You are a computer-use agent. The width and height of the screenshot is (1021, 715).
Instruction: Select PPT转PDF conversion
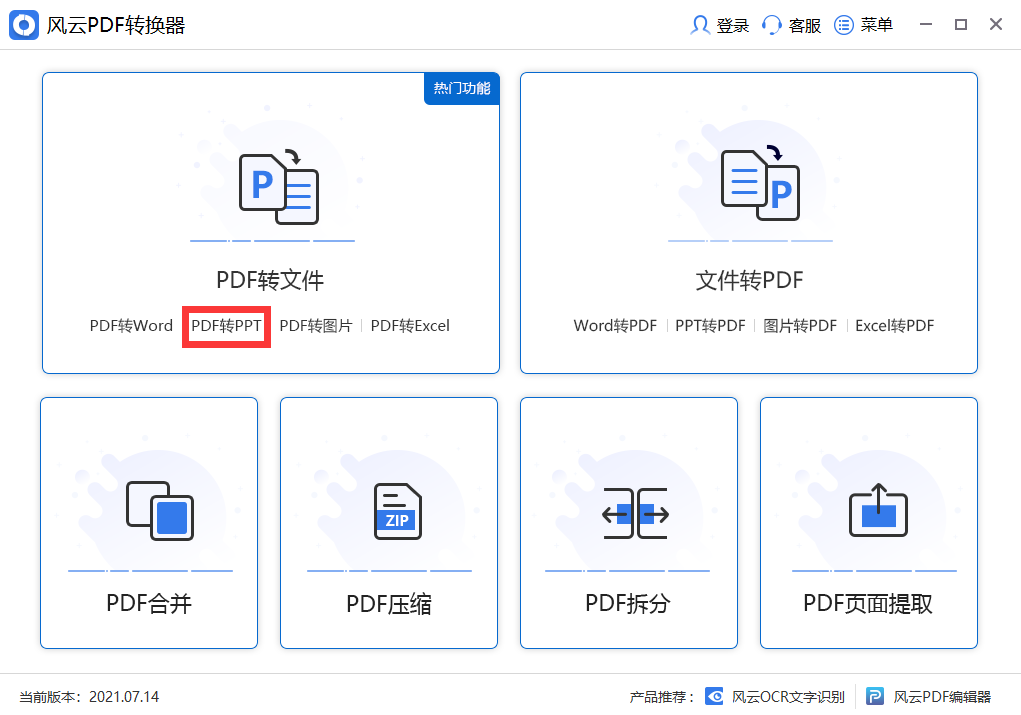tap(710, 326)
